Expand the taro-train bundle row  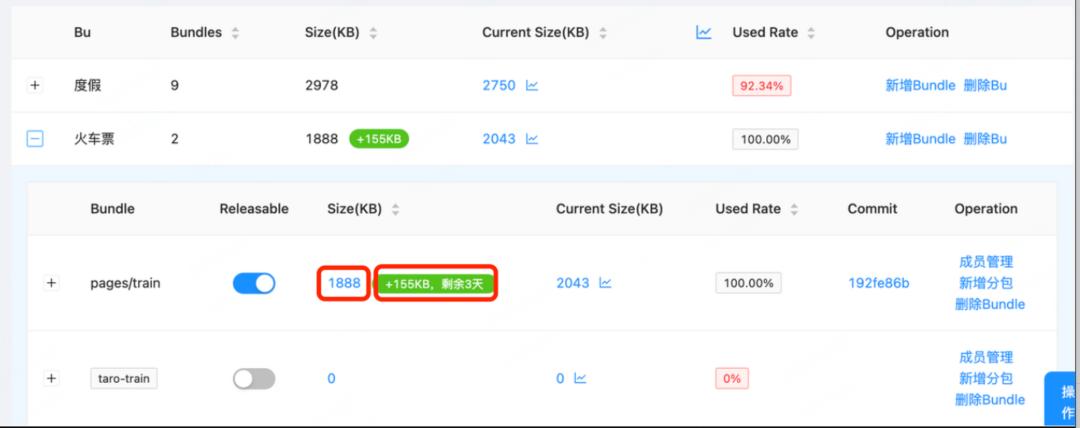(x=52, y=379)
